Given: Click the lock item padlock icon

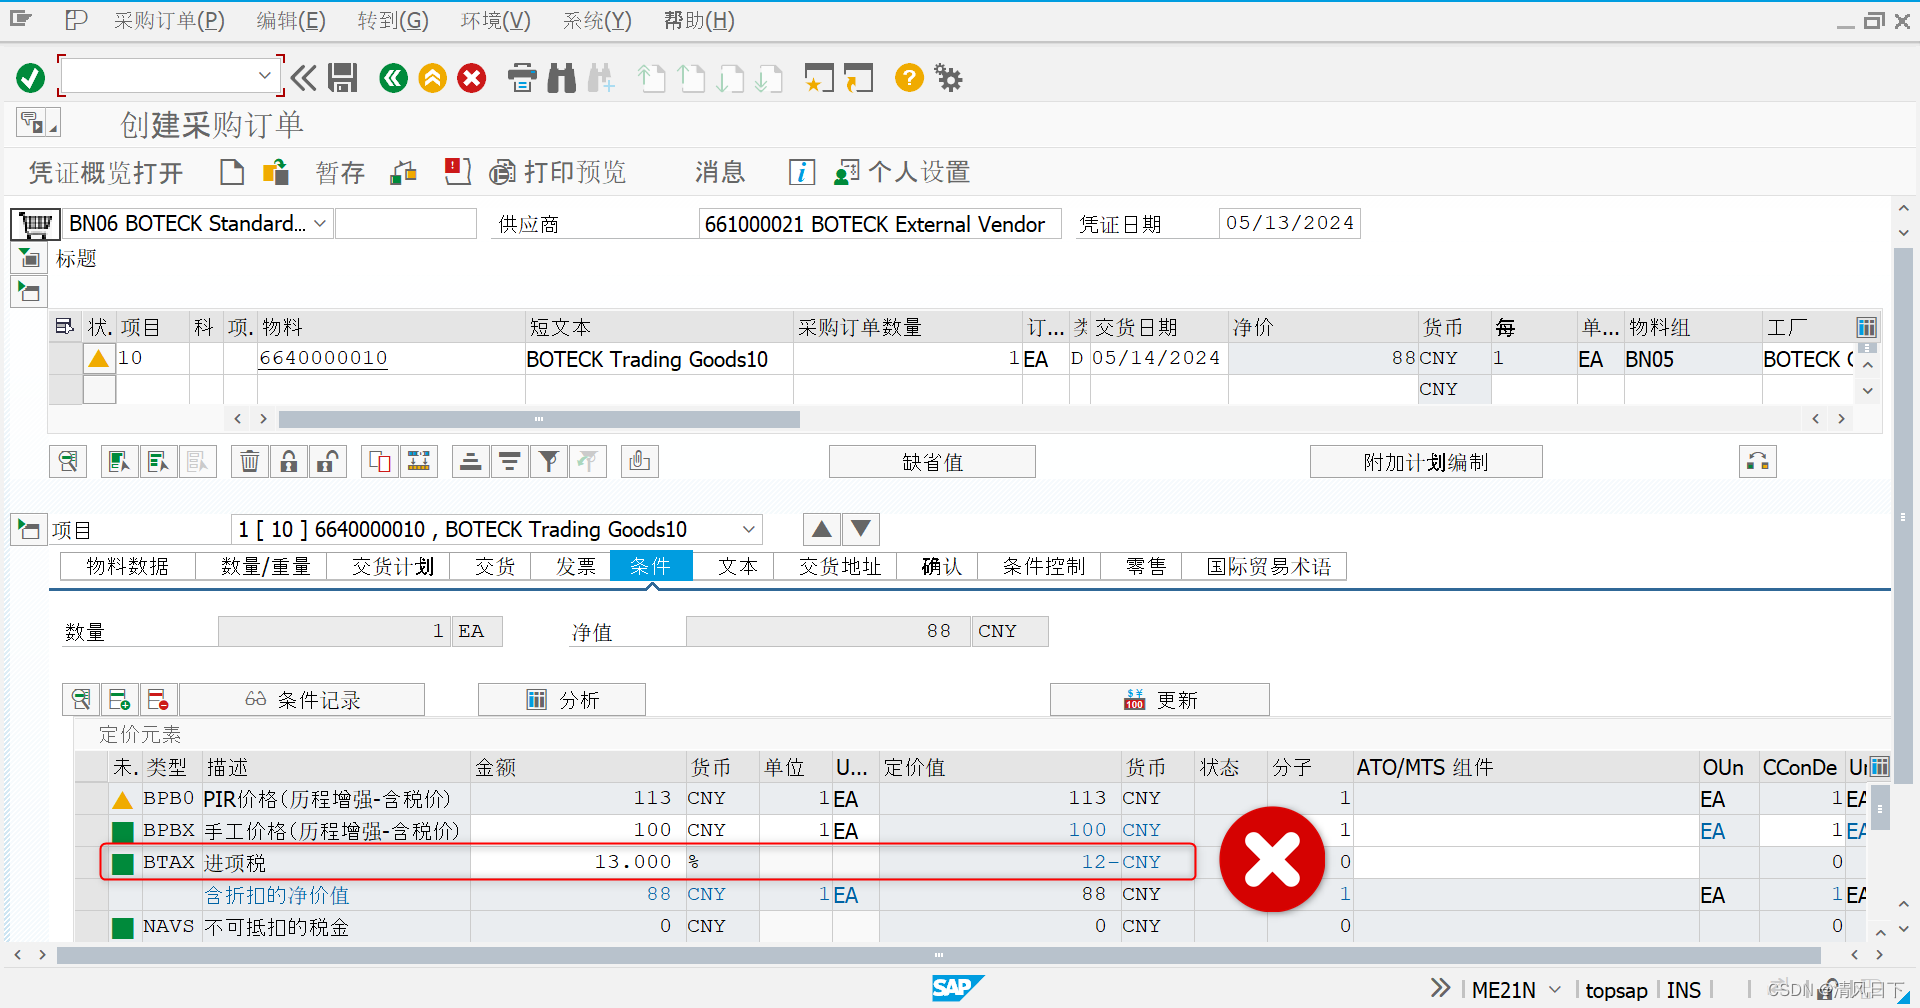Looking at the screenshot, I should tap(289, 461).
